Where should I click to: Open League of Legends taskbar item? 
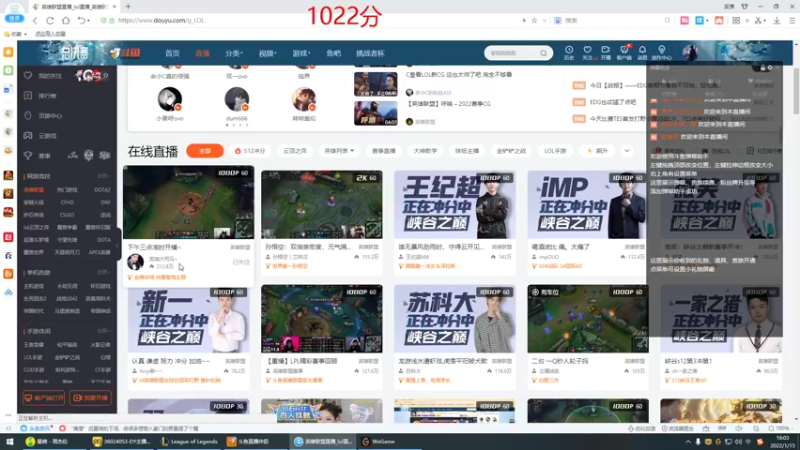coord(189,441)
